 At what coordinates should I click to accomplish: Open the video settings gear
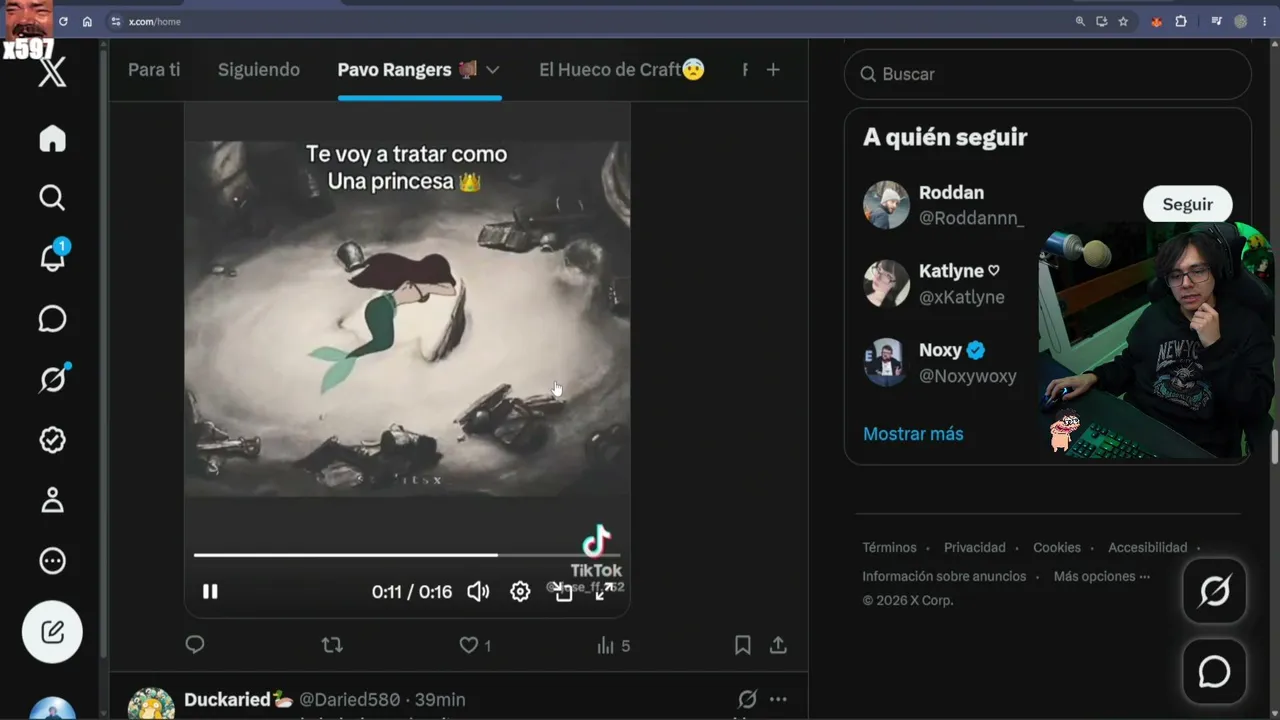point(520,591)
